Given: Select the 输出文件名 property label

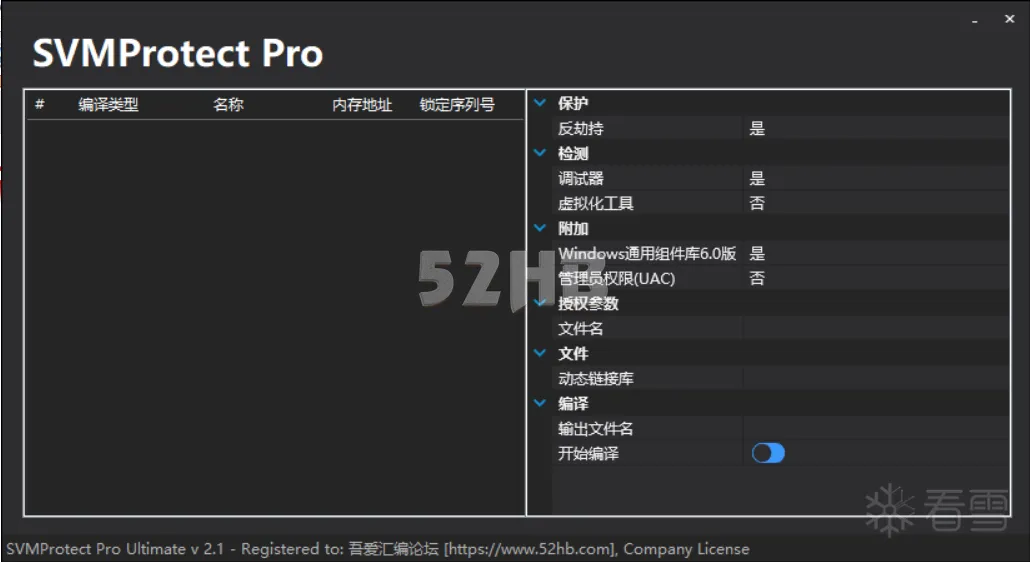Looking at the screenshot, I should tap(596, 428).
